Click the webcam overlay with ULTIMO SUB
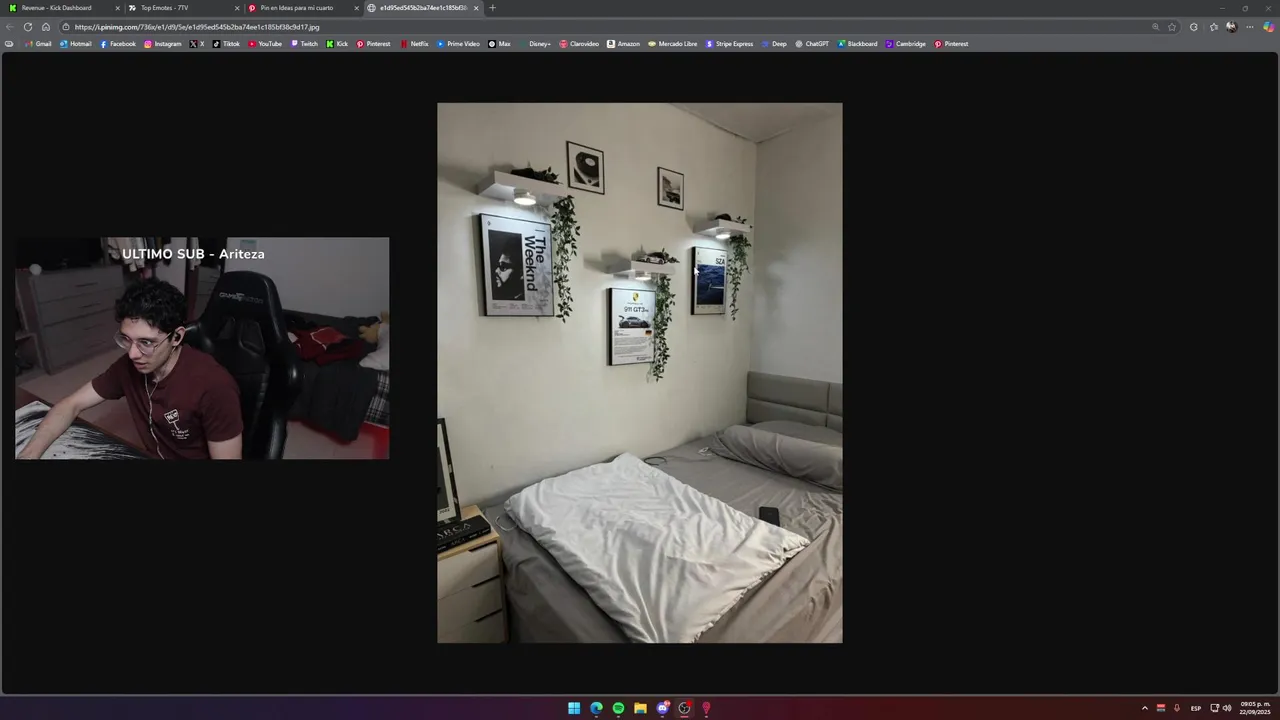Viewport: 1280px width, 720px height. point(202,348)
